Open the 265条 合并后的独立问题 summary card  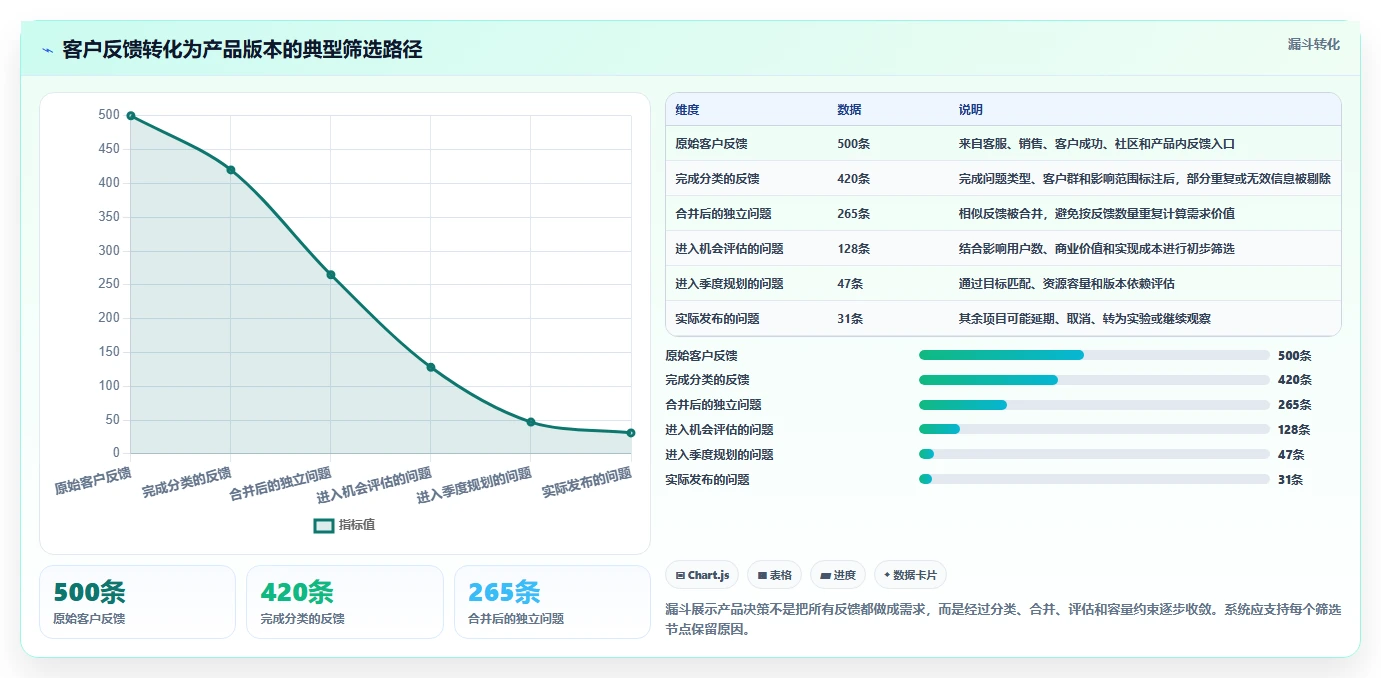point(552,602)
